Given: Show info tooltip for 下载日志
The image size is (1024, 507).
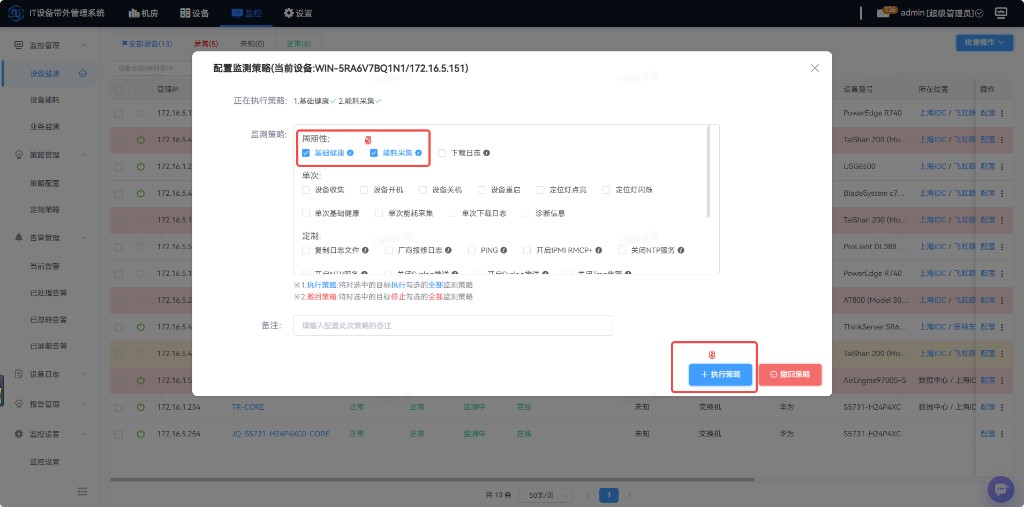Looking at the screenshot, I should 487,153.
